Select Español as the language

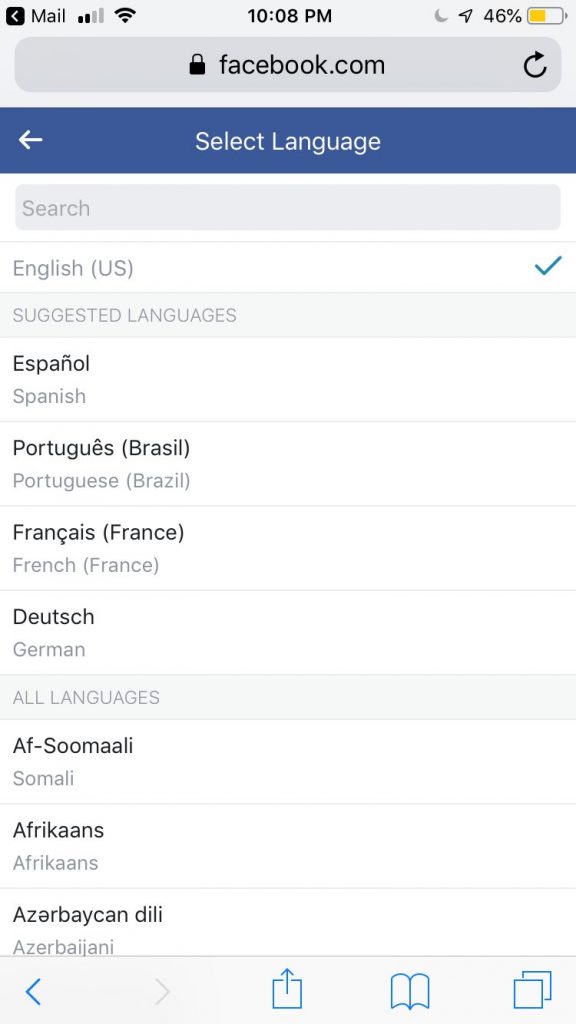pos(288,379)
